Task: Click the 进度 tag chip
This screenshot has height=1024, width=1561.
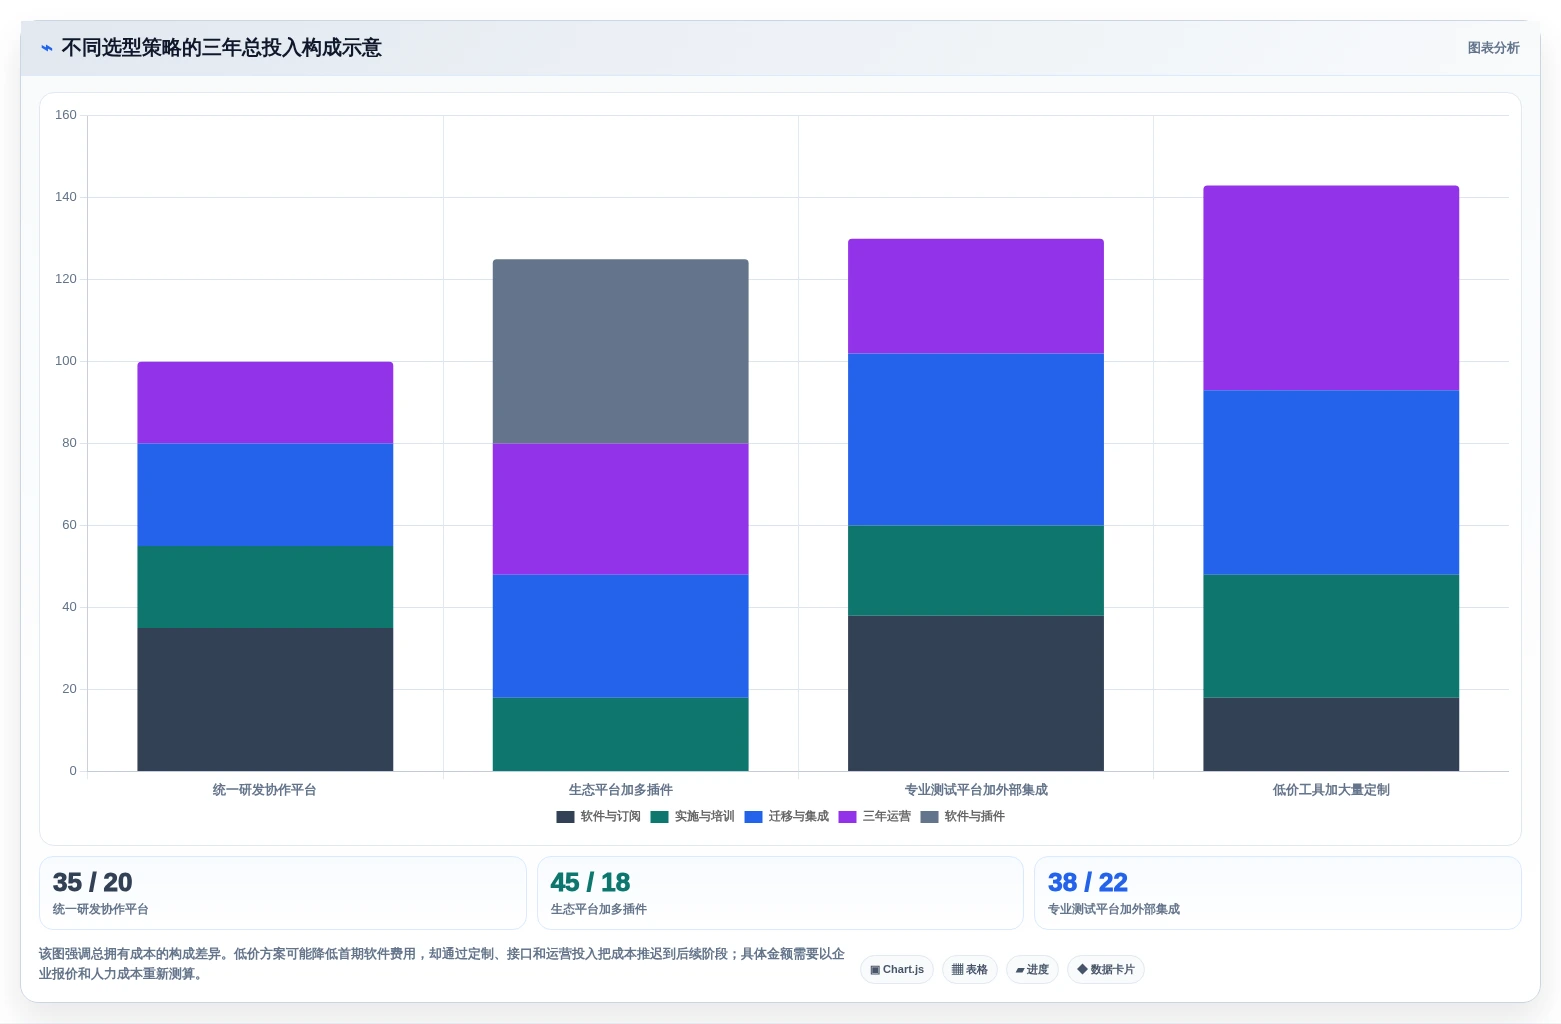Action: (1032, 970)
